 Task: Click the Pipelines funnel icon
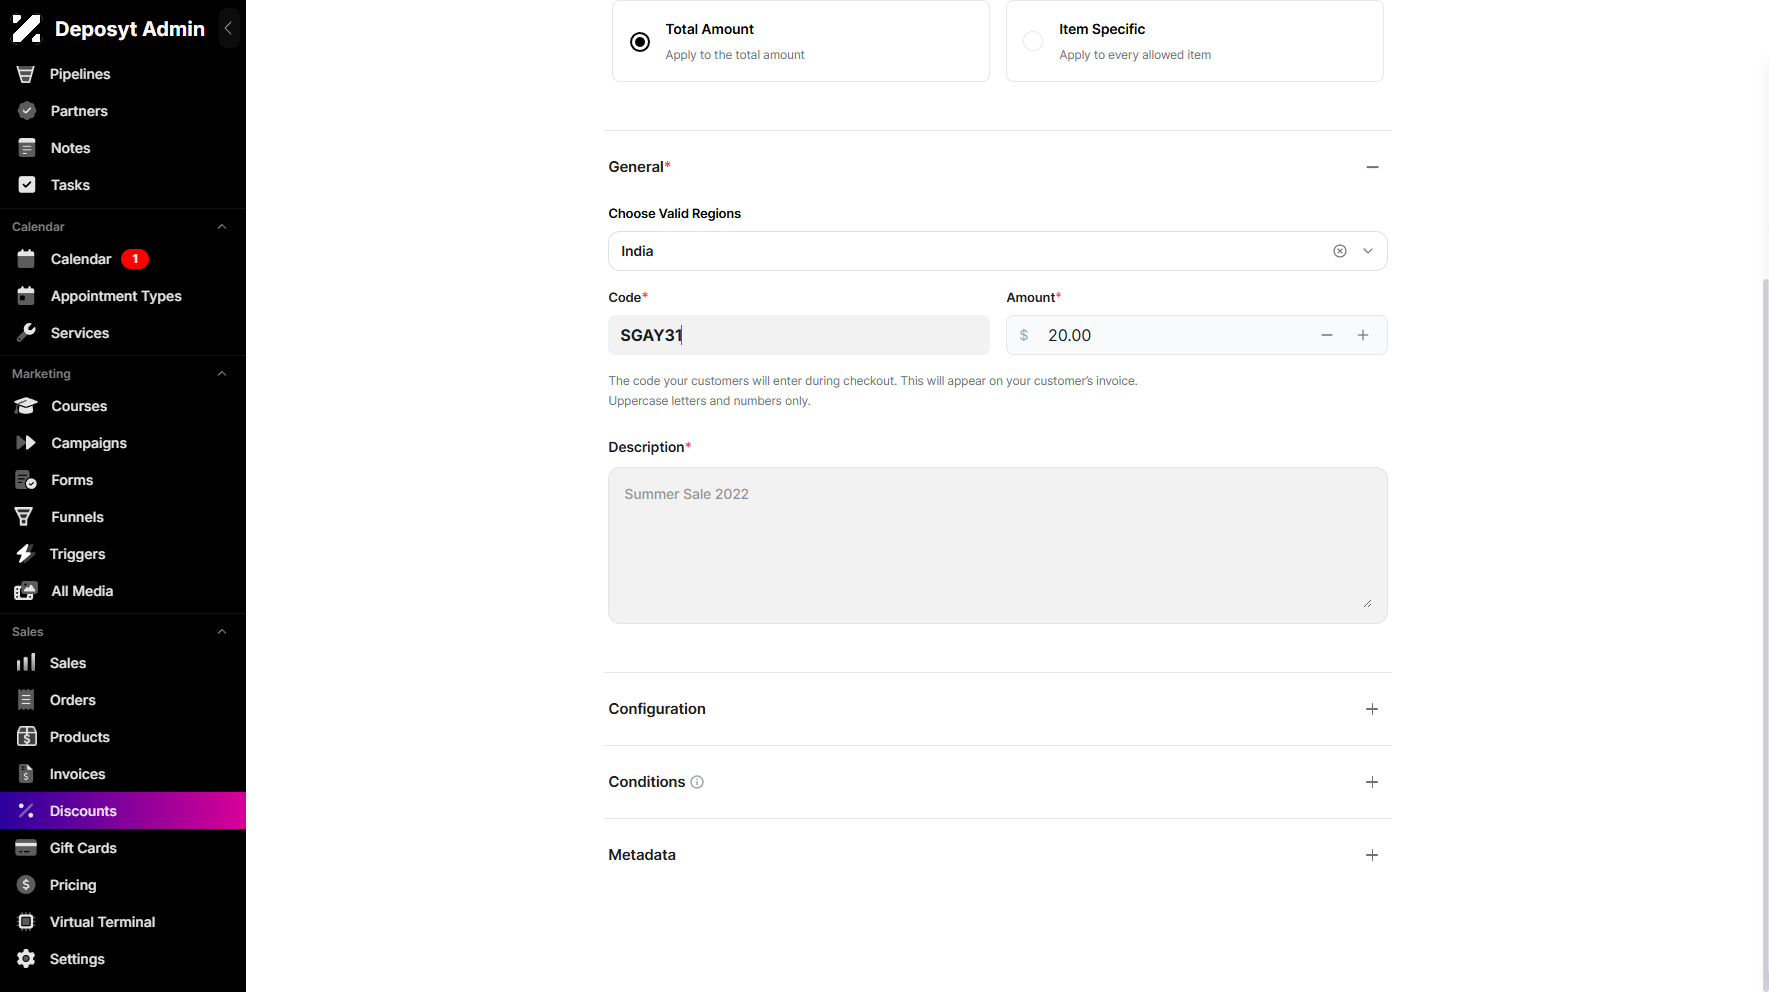(x=26, y=74)
